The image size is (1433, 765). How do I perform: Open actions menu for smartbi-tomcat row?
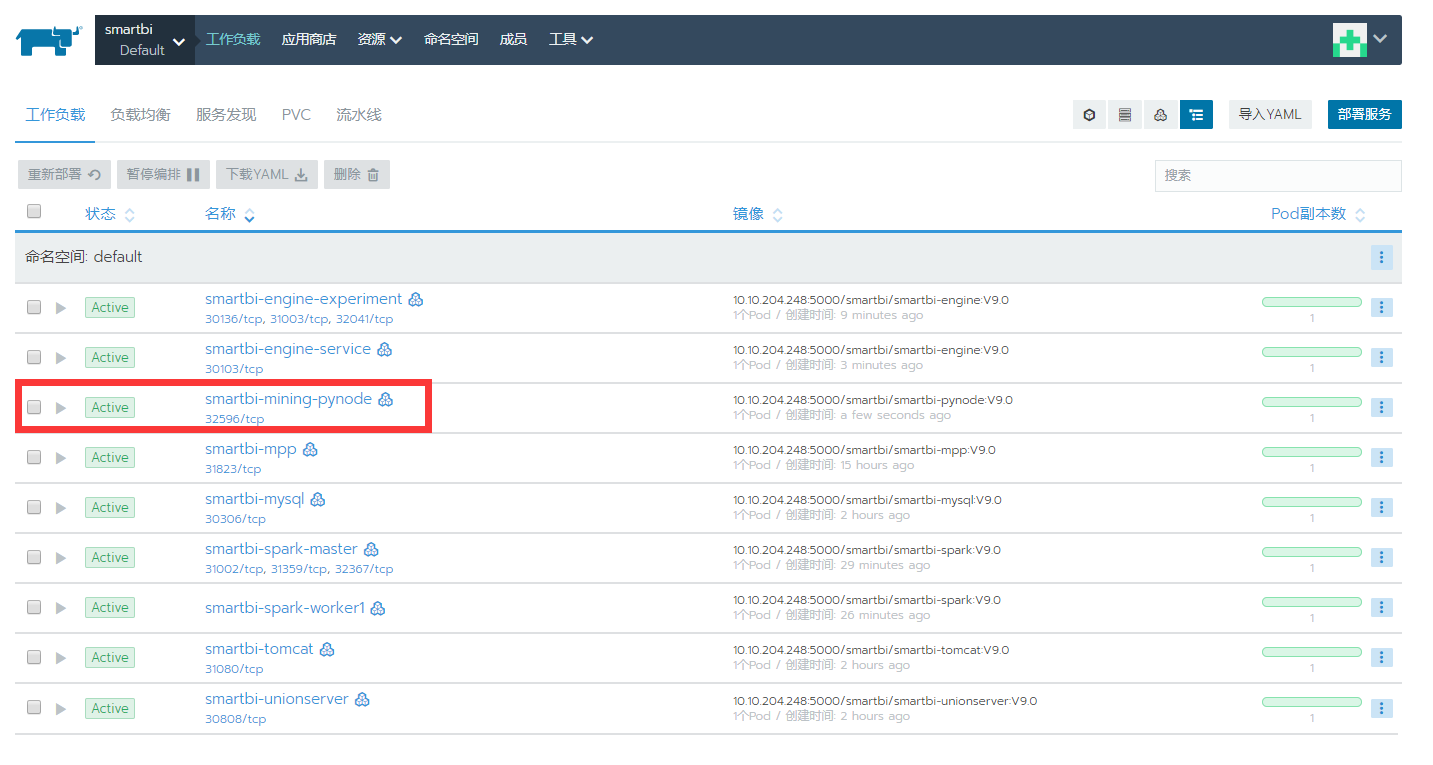click(1381, 657)
